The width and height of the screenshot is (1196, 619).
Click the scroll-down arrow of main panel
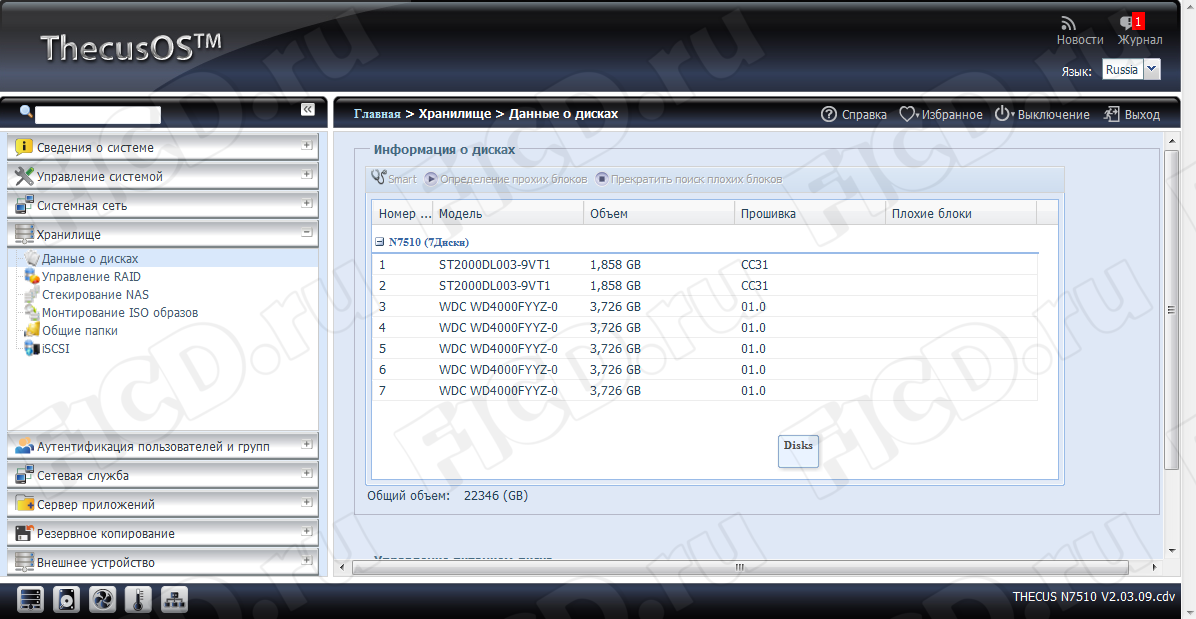[x=1172, y=550]
